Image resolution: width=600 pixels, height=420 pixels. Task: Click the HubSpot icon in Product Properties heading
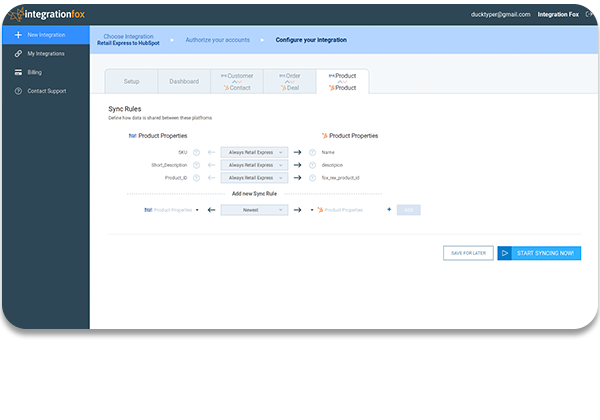[324, 136]
